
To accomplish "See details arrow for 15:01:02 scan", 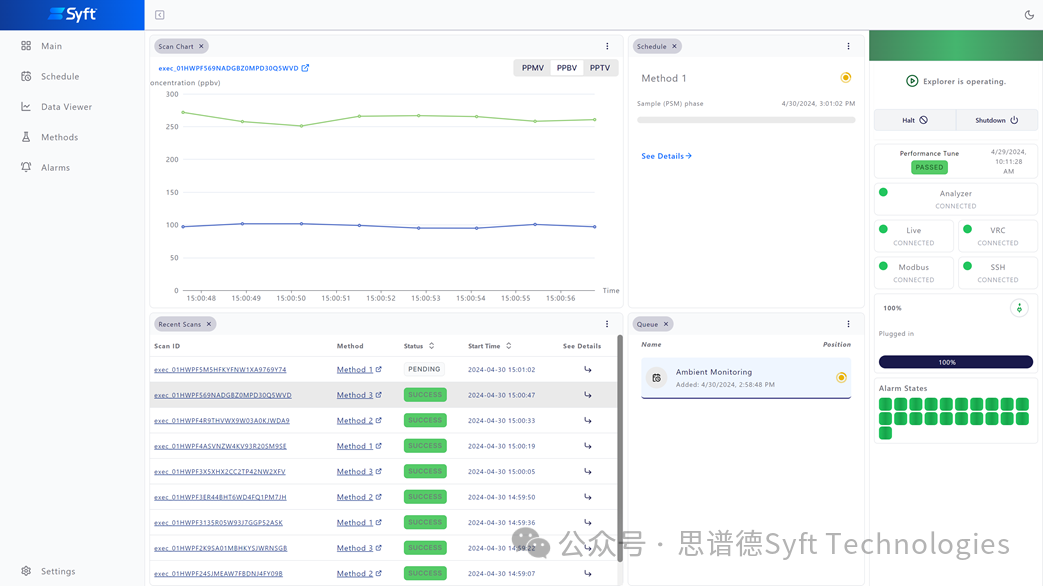I will click(x=588, y=370).
